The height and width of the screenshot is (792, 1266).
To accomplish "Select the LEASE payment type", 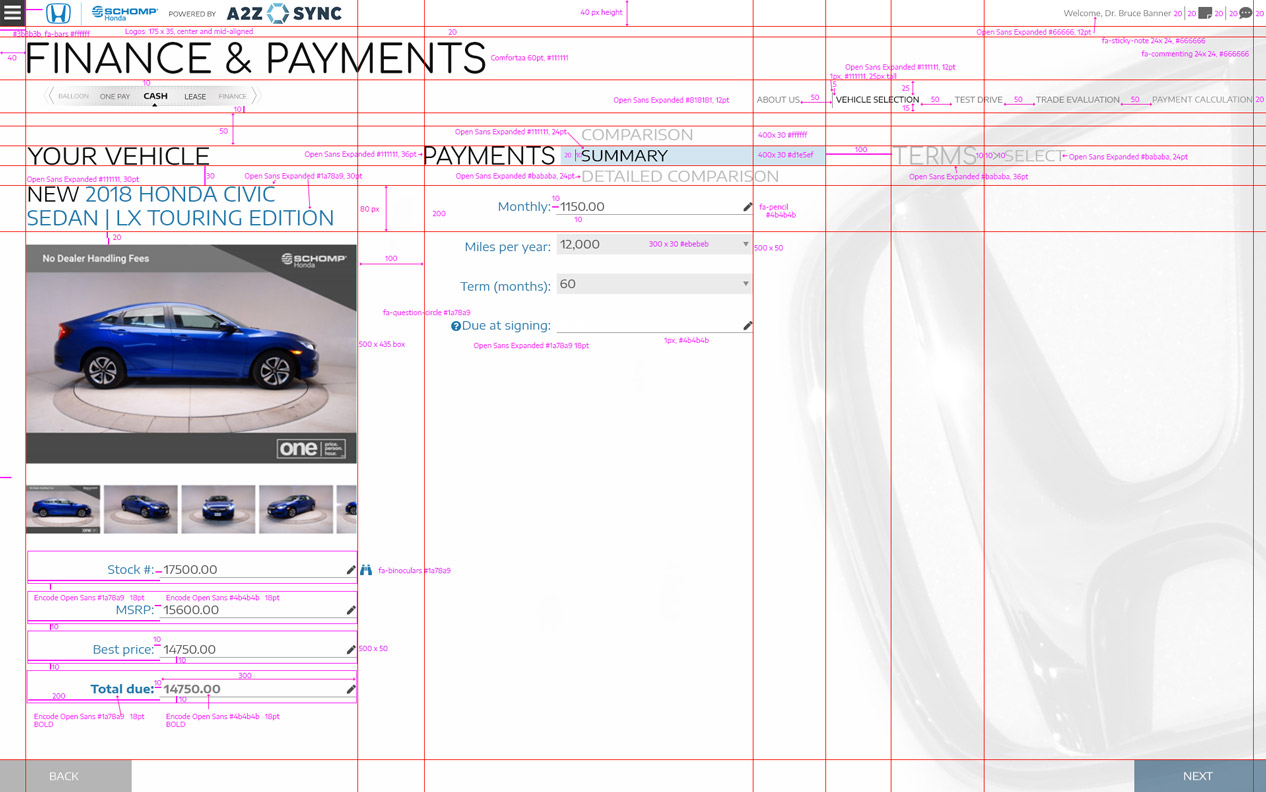I will pos(195,97).
